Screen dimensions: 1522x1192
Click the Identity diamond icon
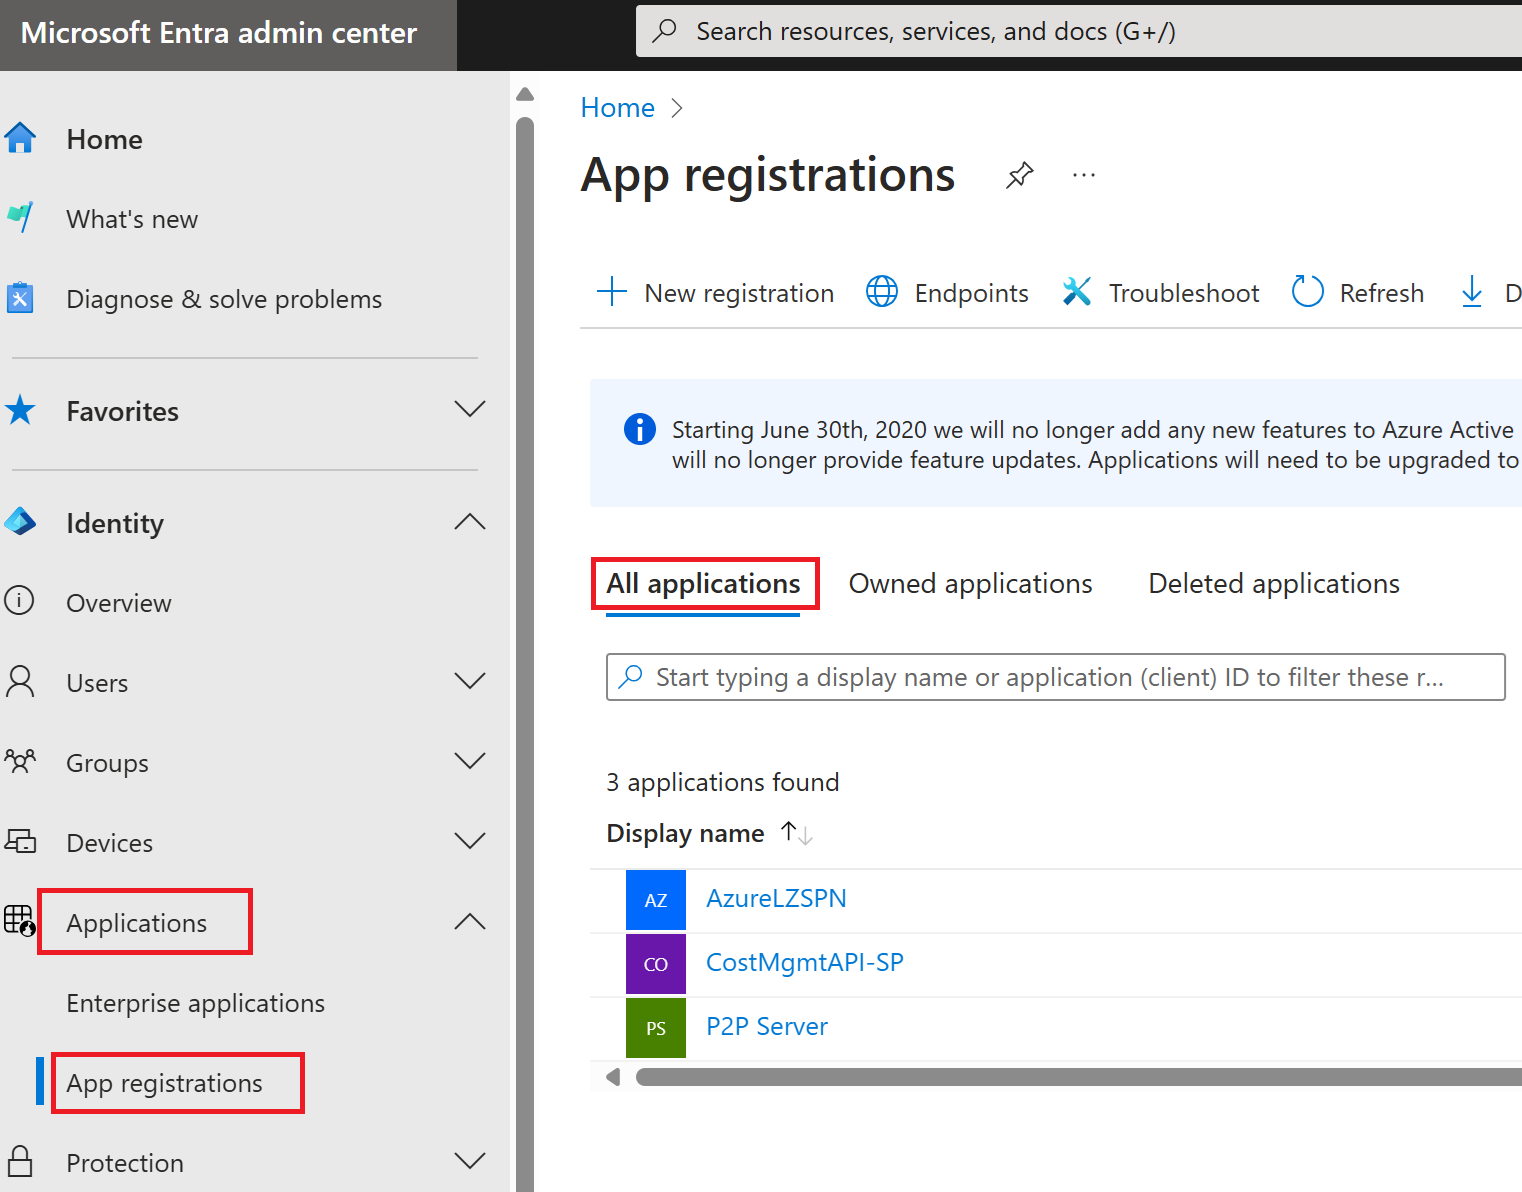pos(19,522)
